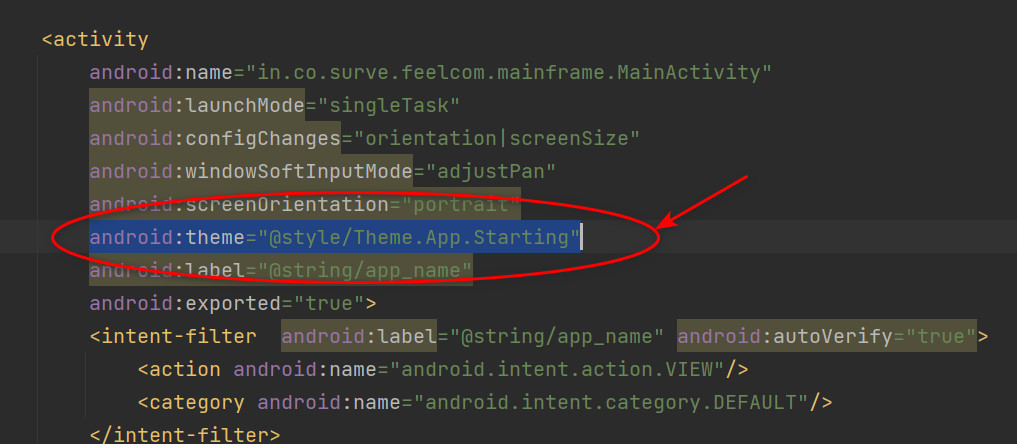The width and height of the screenshot is (1017, 444).
Task: Click the opening intent-filter tag name
Action: 173,337
